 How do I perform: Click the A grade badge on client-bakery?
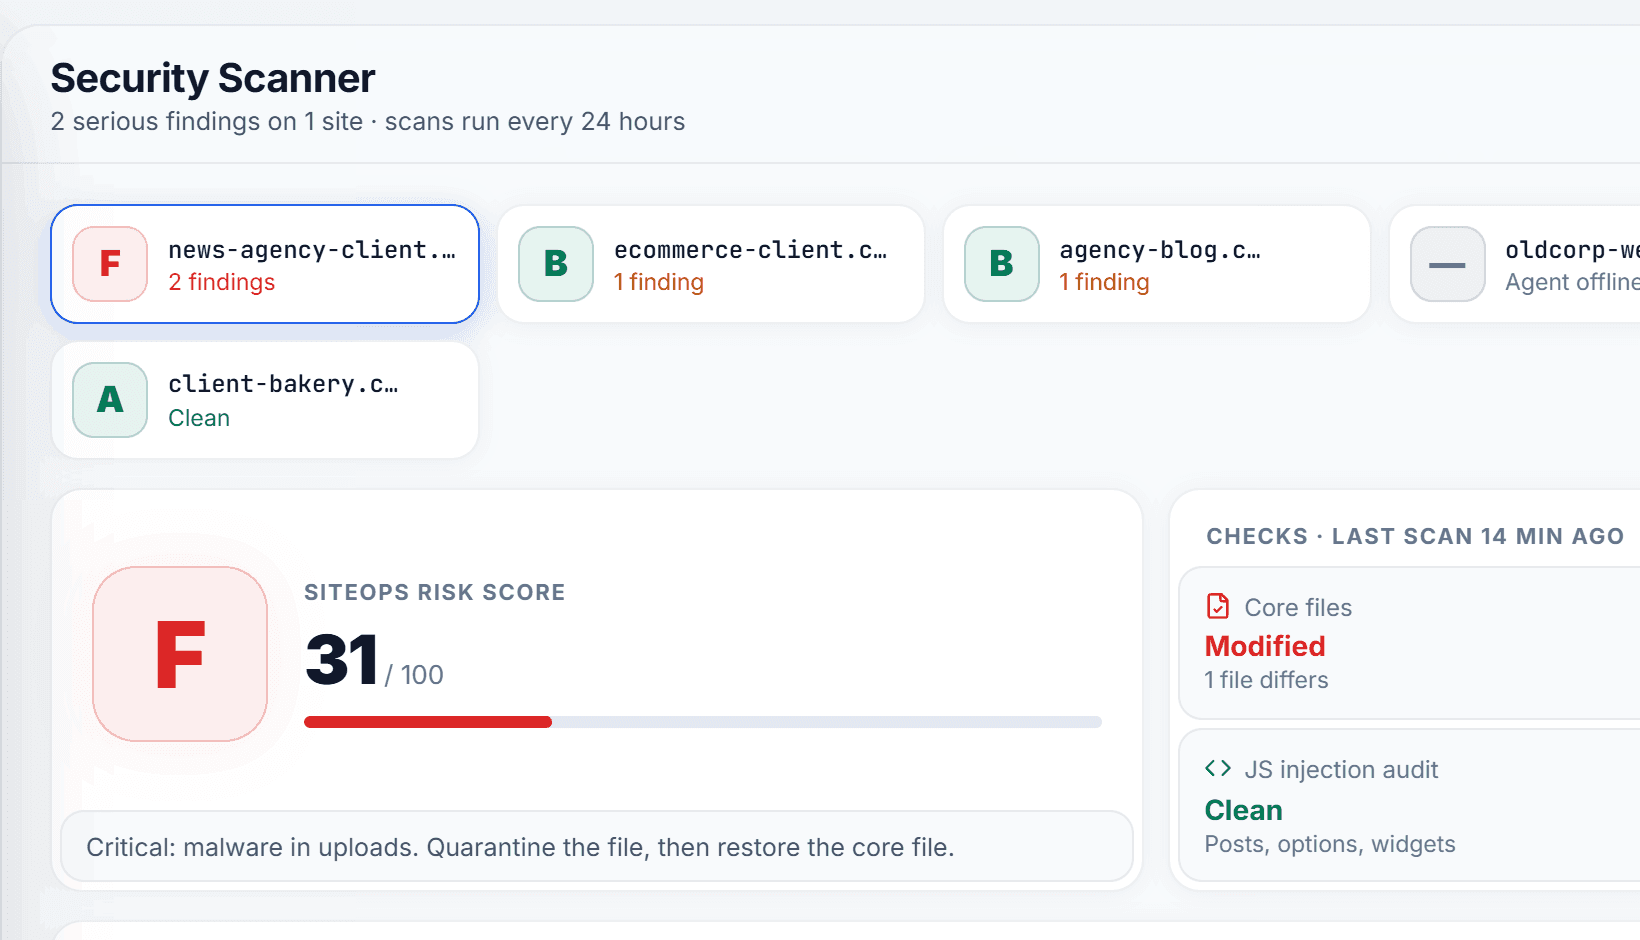[x=110, y=400]
